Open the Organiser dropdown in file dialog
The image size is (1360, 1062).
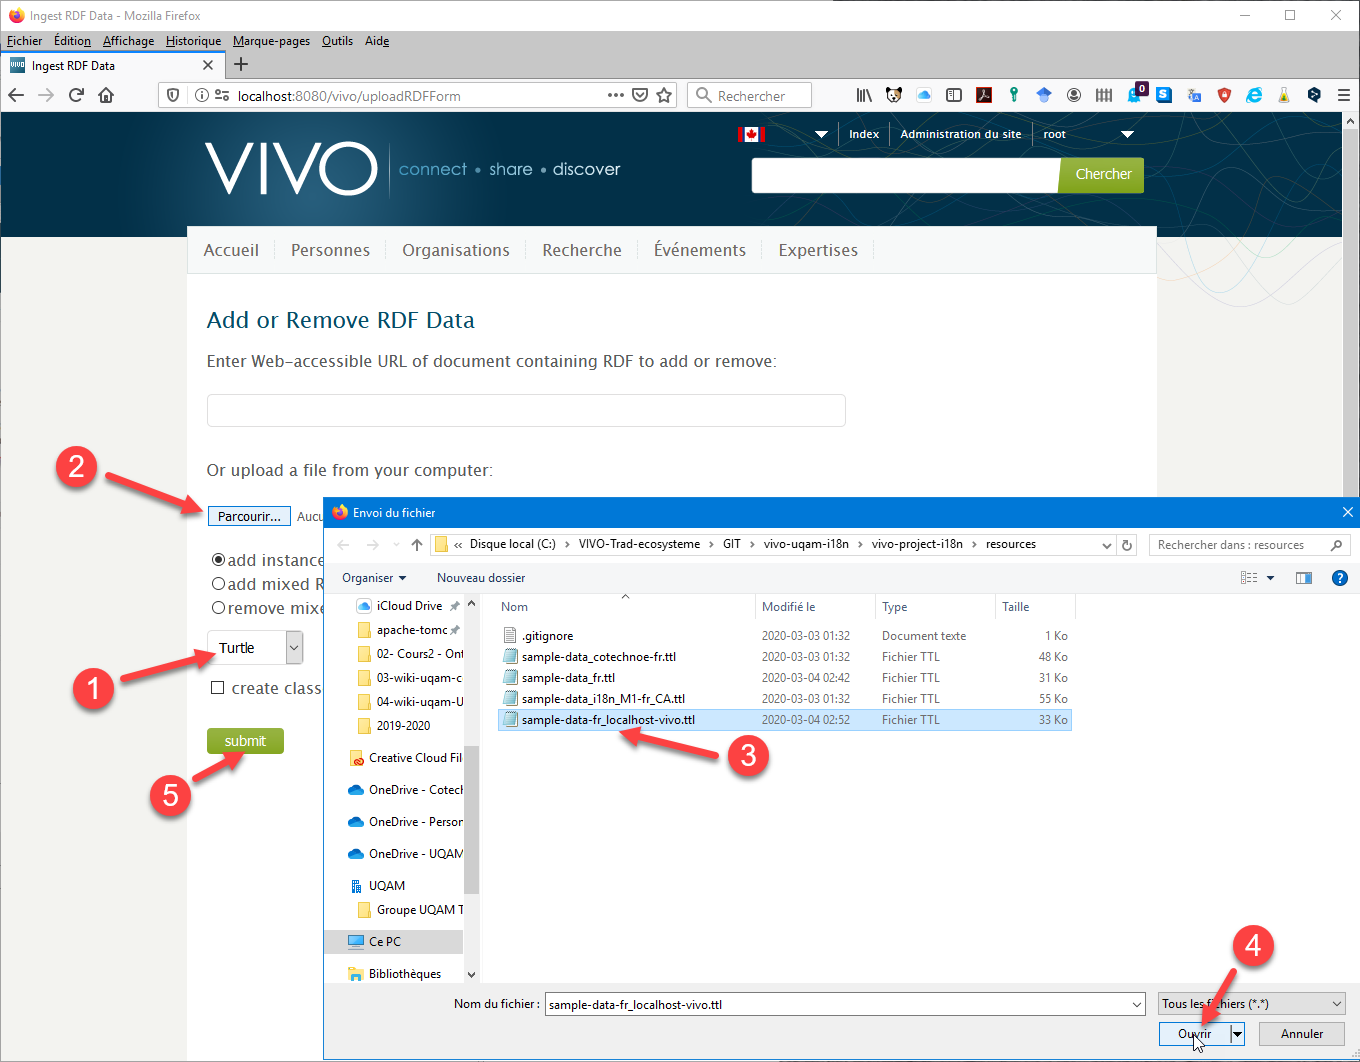374,578
